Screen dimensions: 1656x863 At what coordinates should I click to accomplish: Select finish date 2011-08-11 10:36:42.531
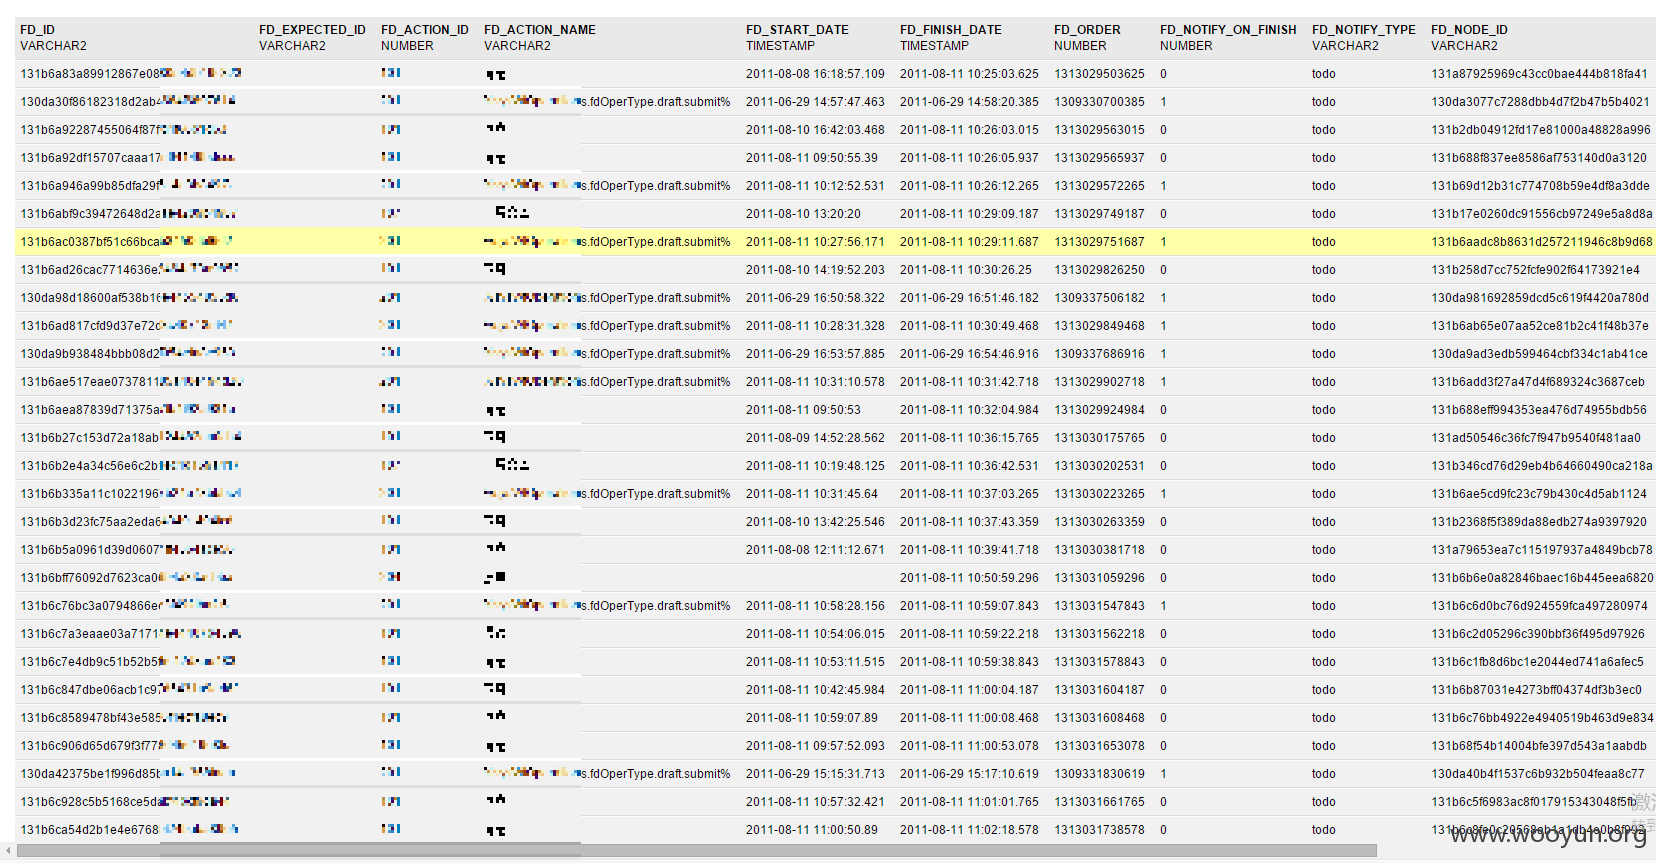point(969,466)
